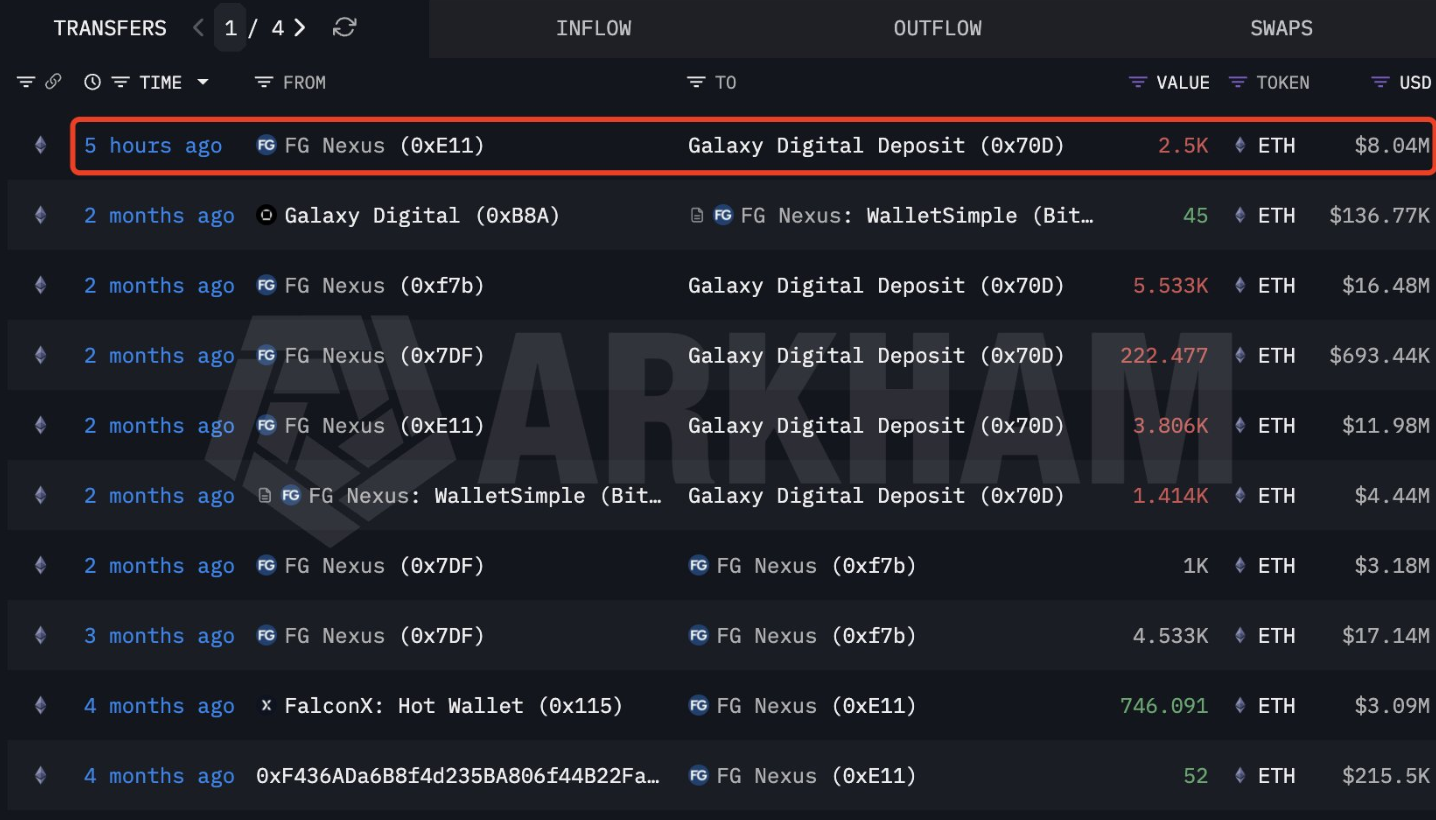Click the Galaxy Digital entity icon beside 0xB8A
Screen dimensions: 1436x820
265,215
